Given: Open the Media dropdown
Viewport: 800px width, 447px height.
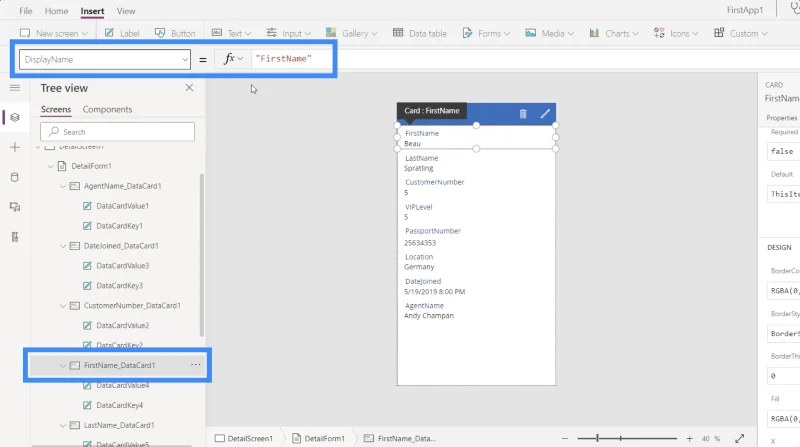Looking at the screenshot, I should click(549, 33).
